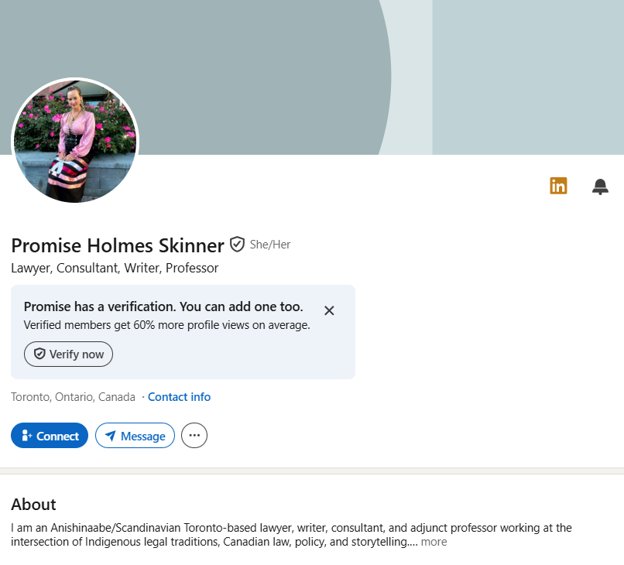Send a Message to Promise
Screen dimensions: 624x565
pos(135,435)
